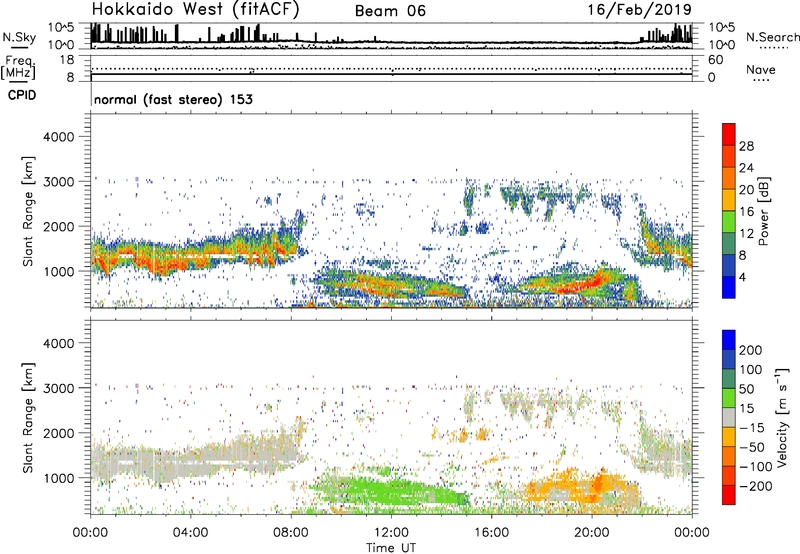
Task: Click the '08:00' time axis label
Action: tap(291, 533)
